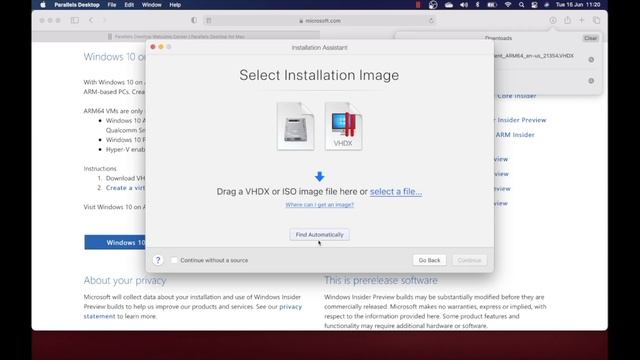Viewport: 640px width, 360px height.
Task: Clear the Safari downloads list
Action: pos(590,38)
